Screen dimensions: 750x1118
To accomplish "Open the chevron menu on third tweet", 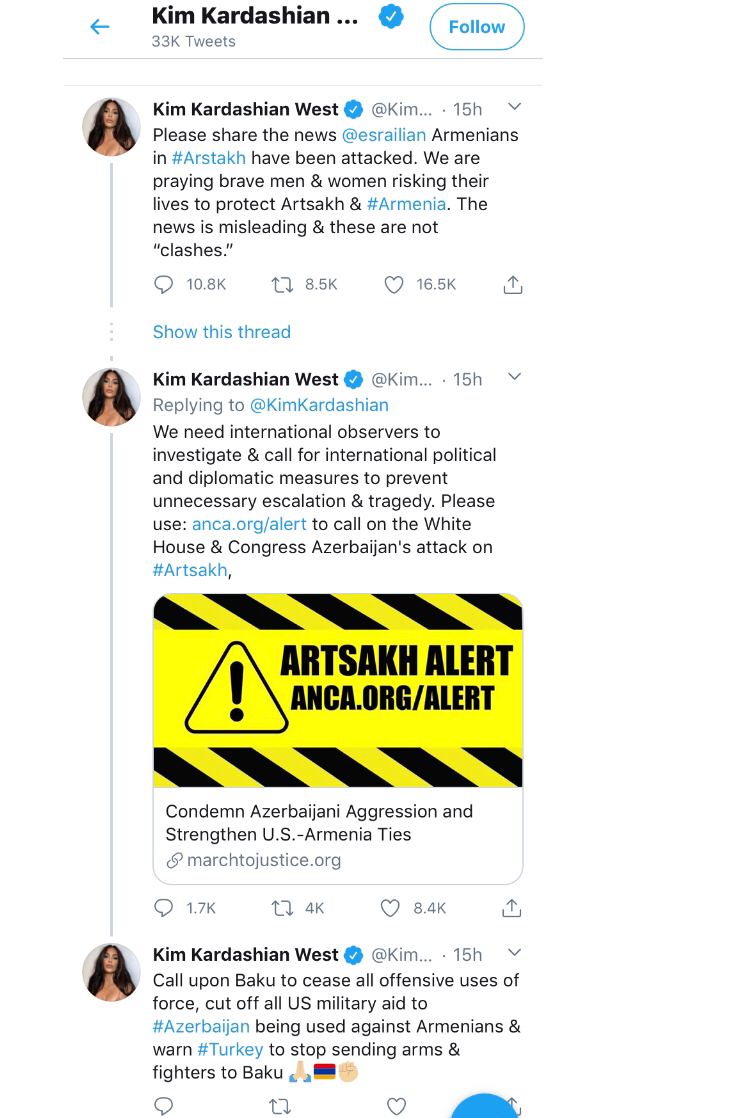I will (x=514, y=953).
